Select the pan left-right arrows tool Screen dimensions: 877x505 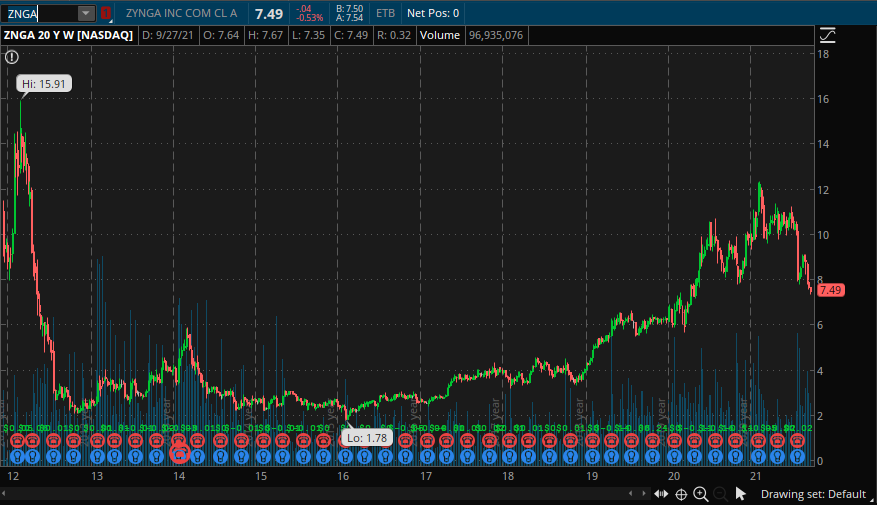click(x=661, y=494)
